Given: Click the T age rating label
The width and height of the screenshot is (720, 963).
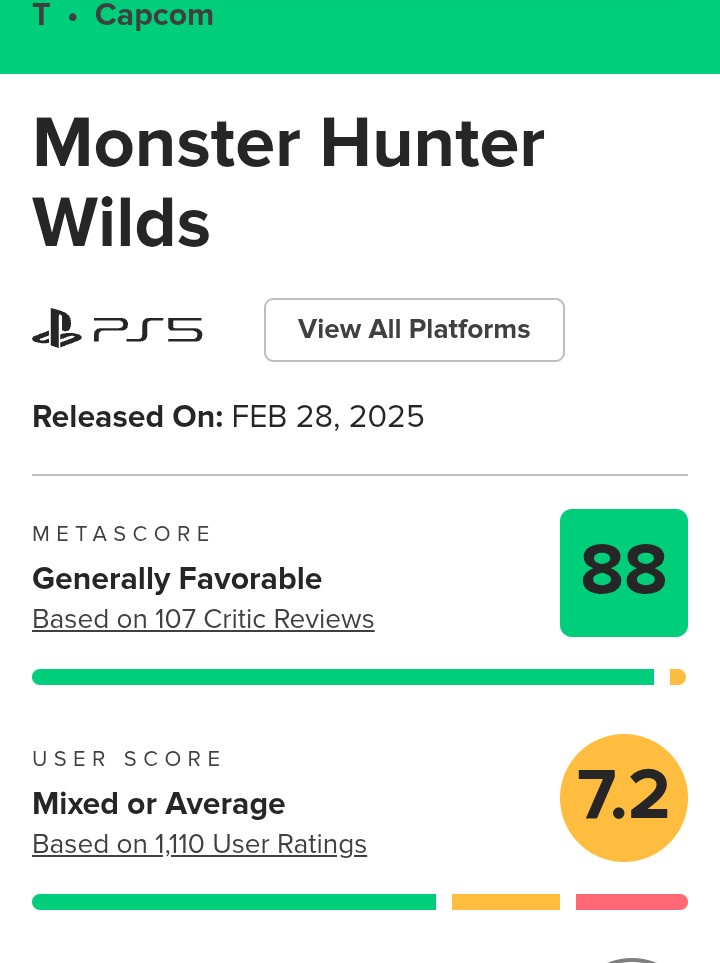Looking at the screenshot, I should coord(41,16).
